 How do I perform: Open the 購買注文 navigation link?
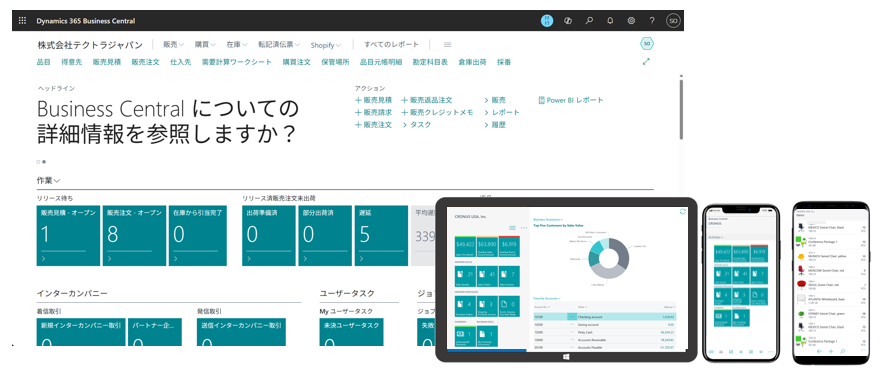click(x=297, y=62)
